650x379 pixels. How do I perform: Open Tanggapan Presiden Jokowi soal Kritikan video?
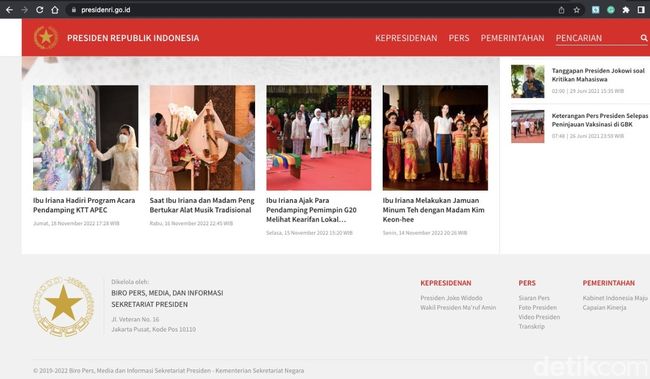coord(527,81)
